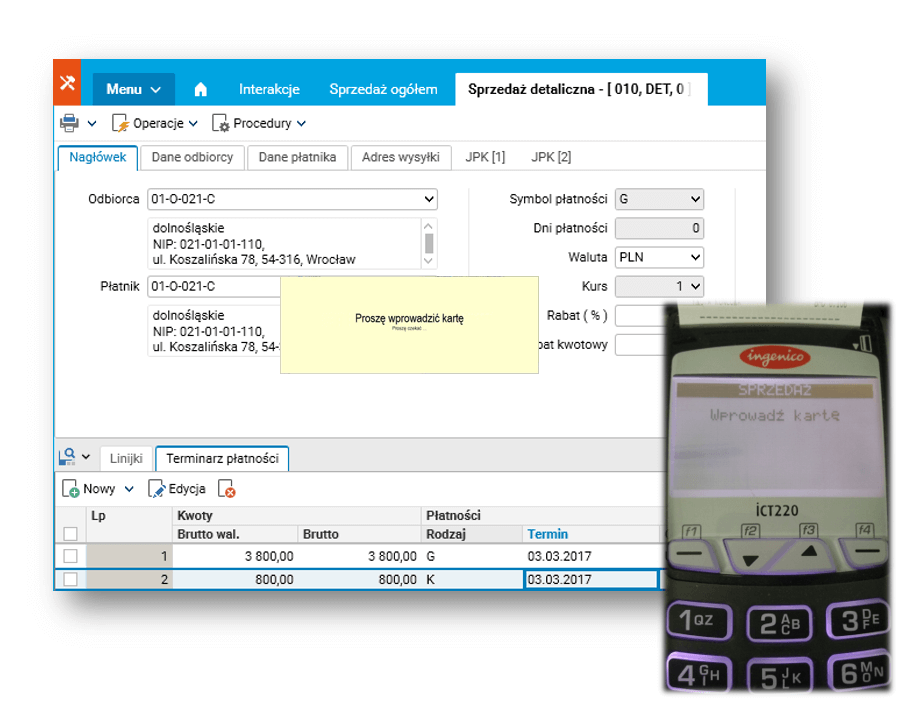Switch to the JPK [1] tab
The height and width of the screenshot is (705, 920).
pos(485,157)
